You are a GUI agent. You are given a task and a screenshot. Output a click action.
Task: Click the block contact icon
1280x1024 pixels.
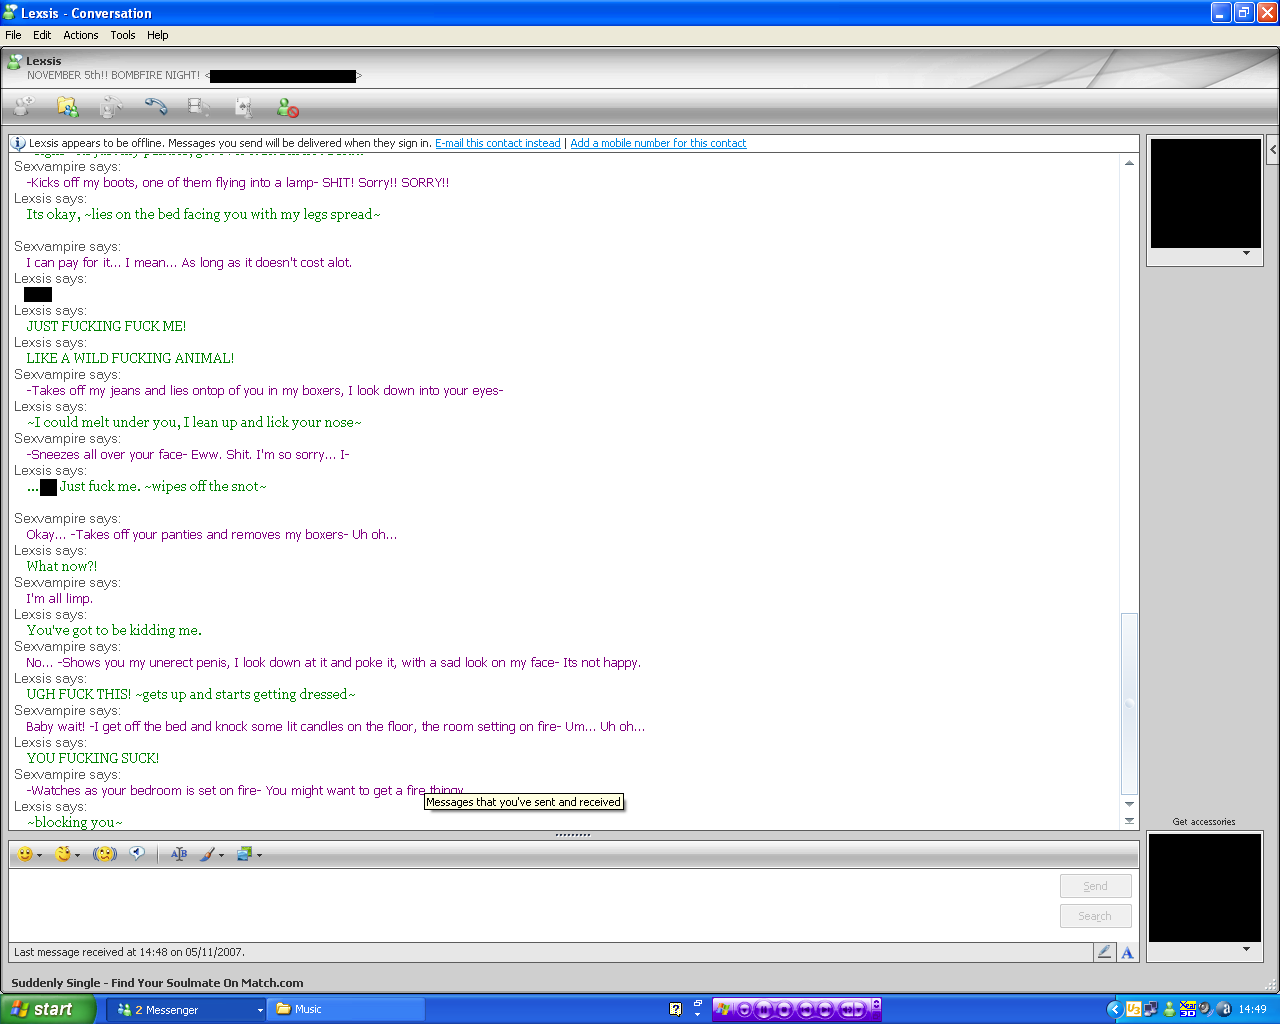(x=288, y=107)
